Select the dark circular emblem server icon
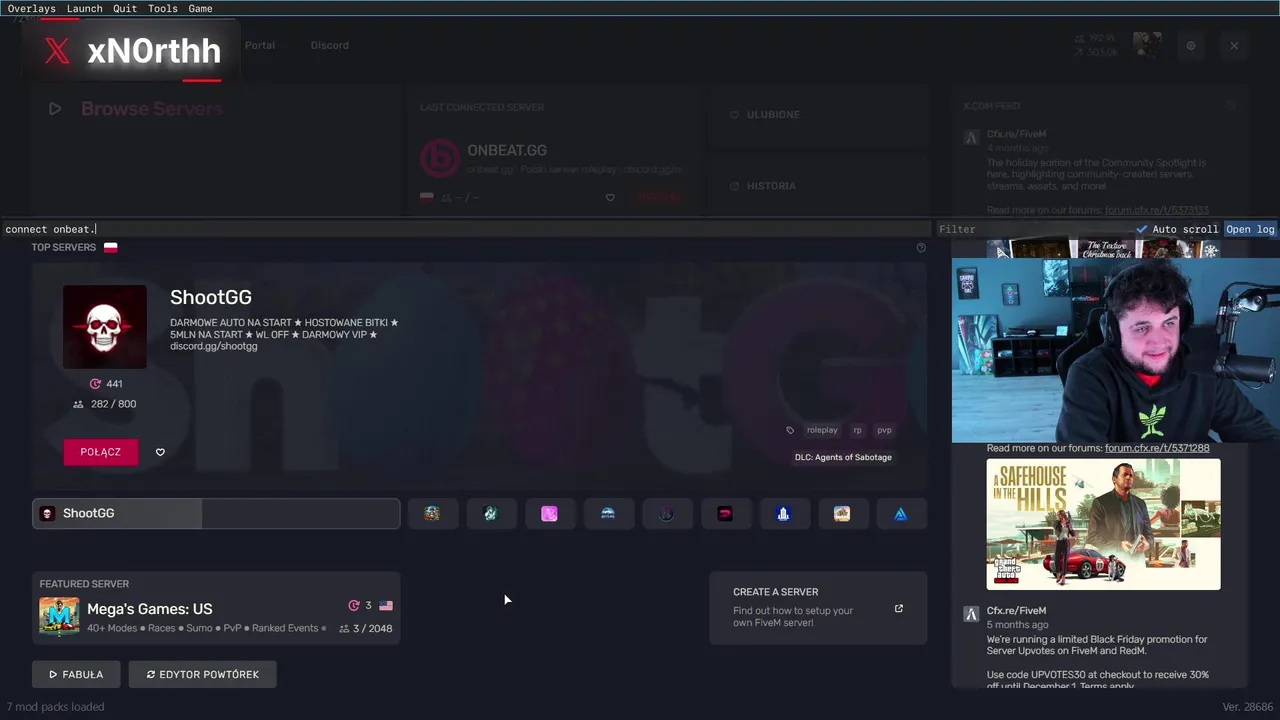The image size is (1280, 720). coord(666,513)
